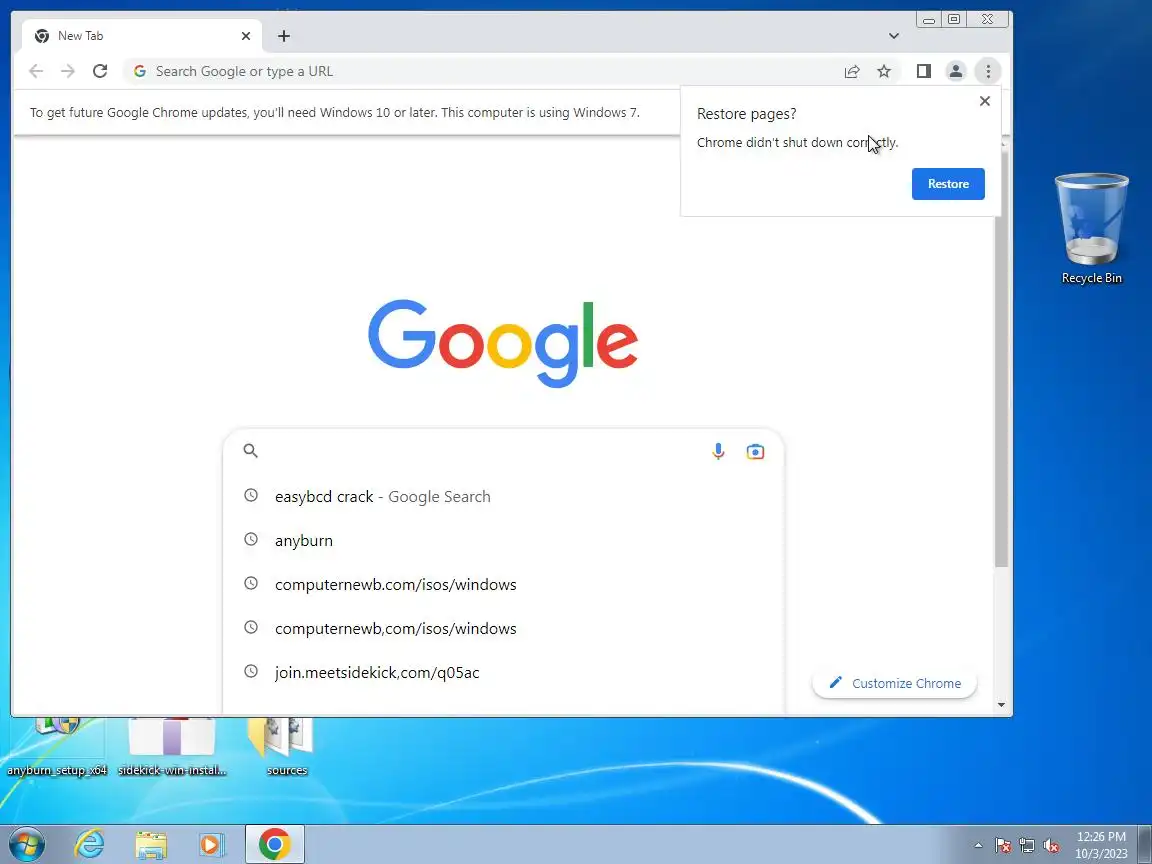Select the anyburn suggestion
The image size is (1152, 864).
[x=503, y=541]
